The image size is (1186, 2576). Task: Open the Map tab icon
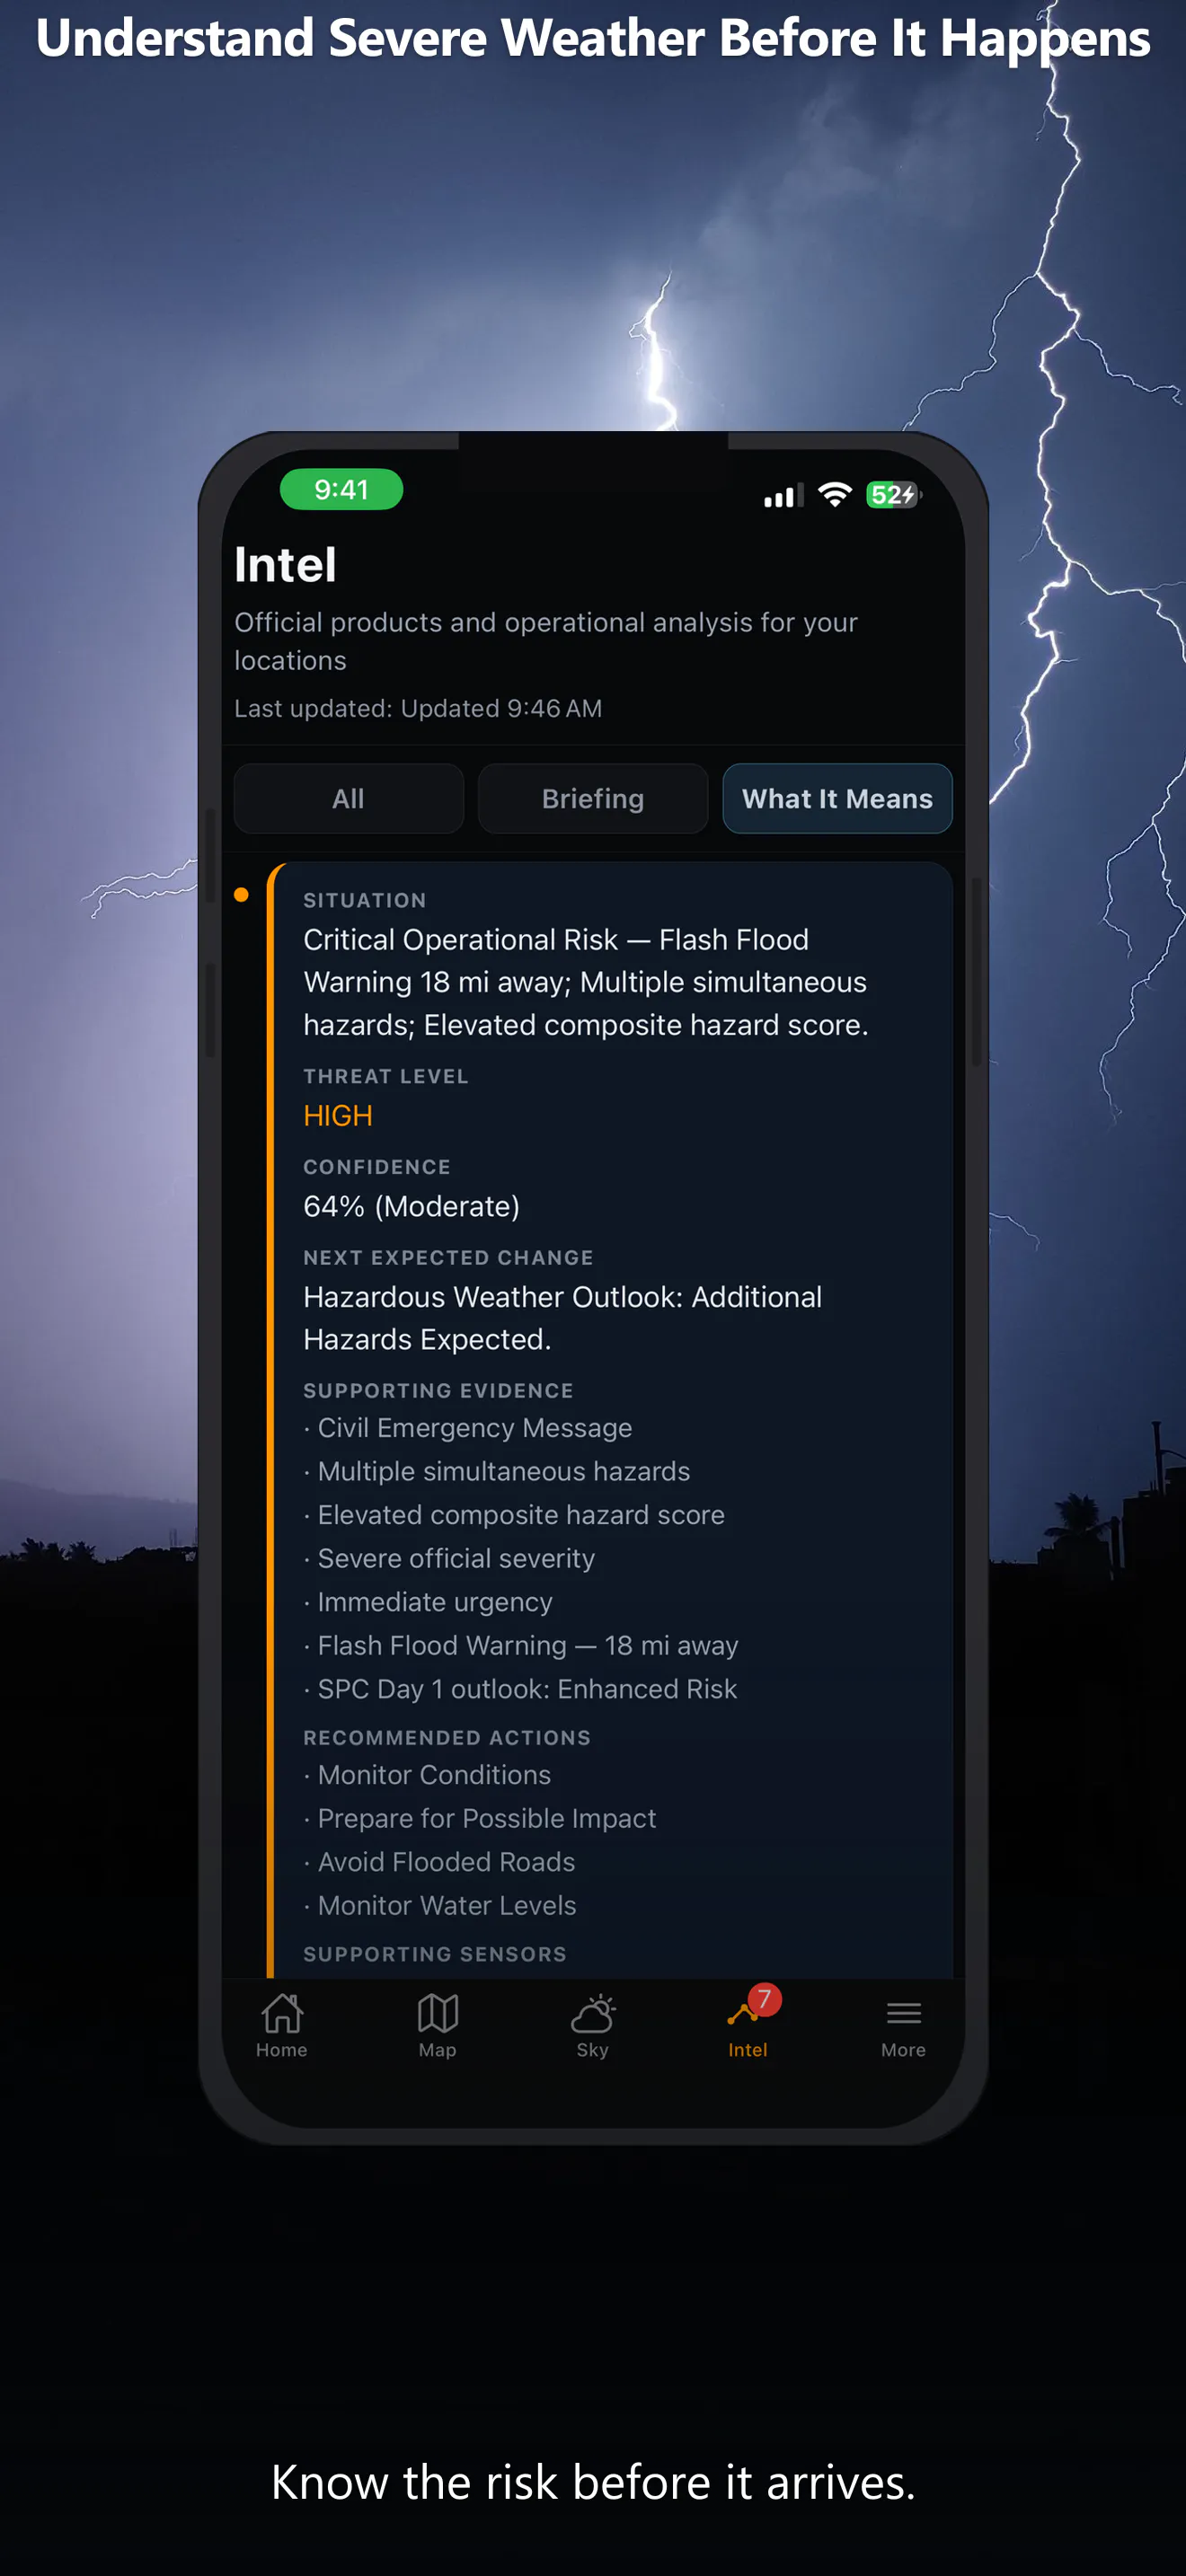437,2012
